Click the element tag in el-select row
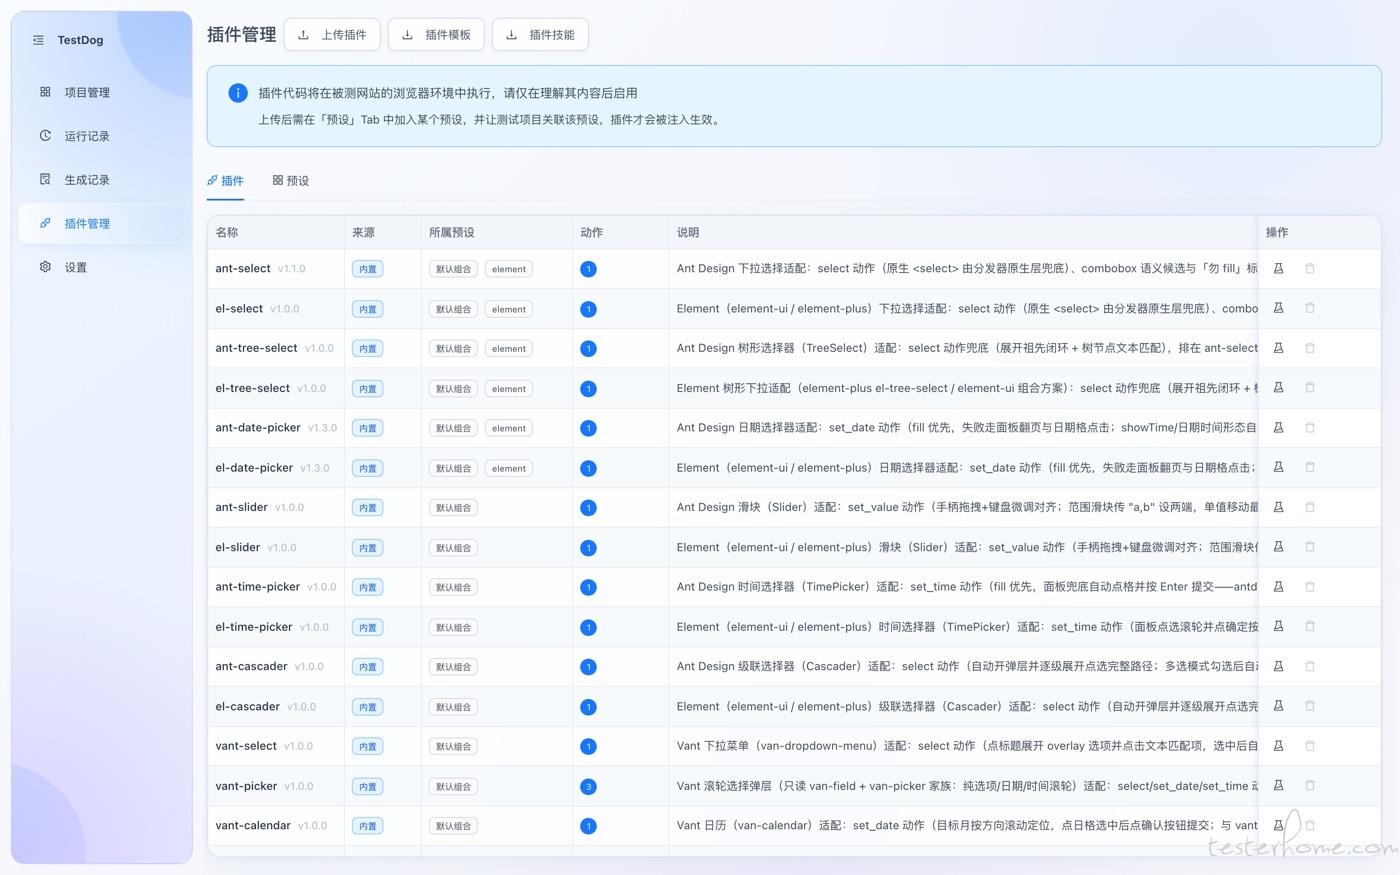 (x=509, y=309)
